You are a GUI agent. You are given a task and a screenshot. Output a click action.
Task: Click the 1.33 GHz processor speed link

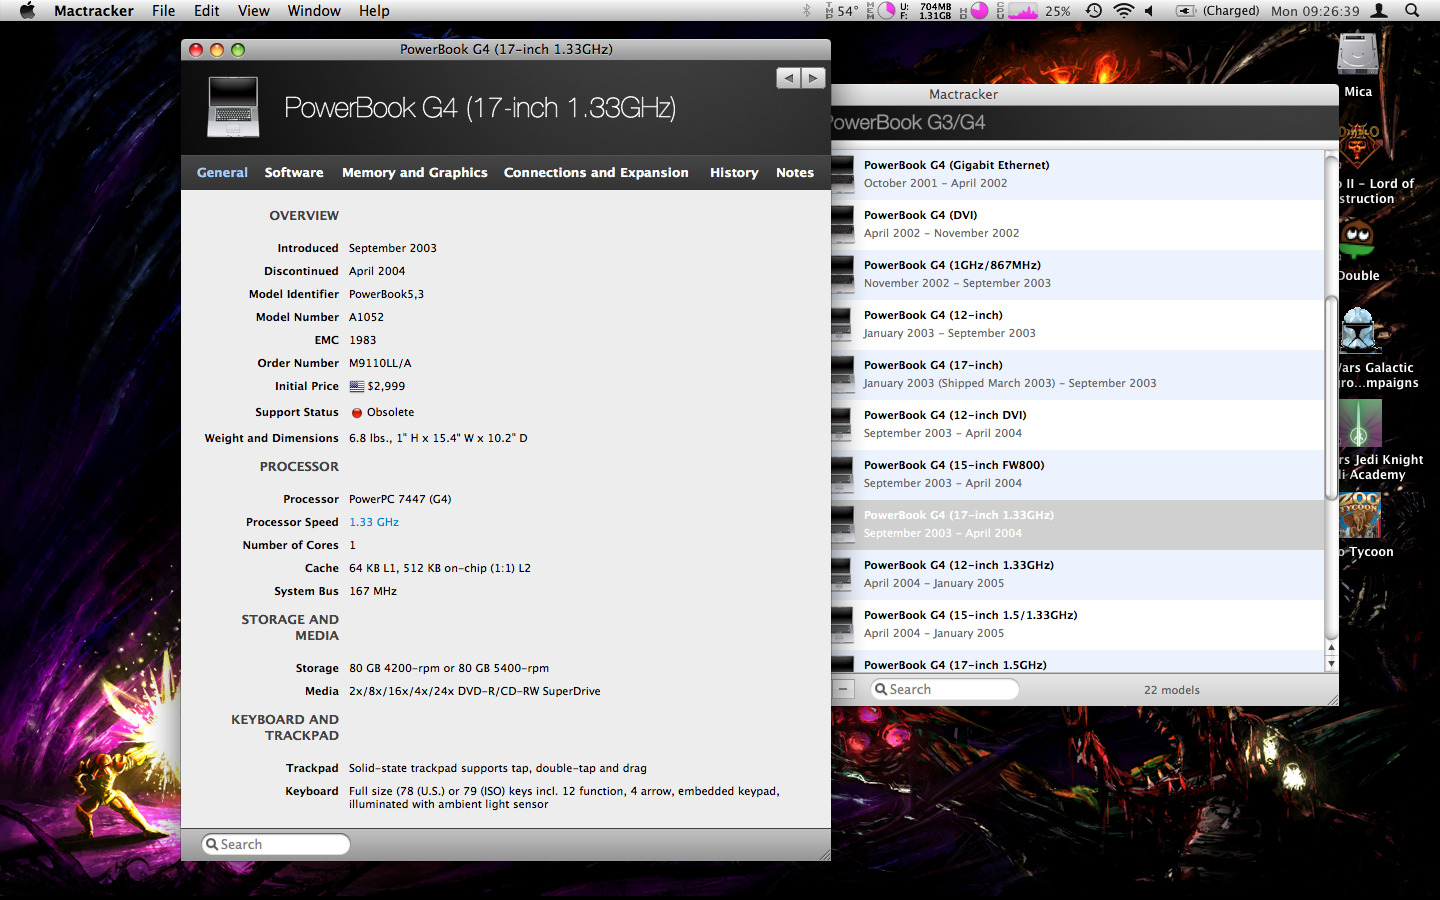[374, 522]
